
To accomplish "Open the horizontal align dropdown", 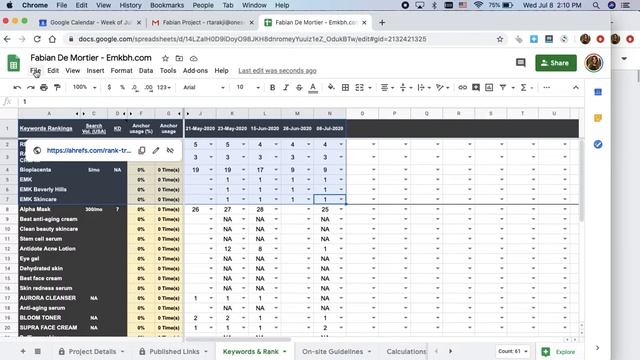I will 387,87.
